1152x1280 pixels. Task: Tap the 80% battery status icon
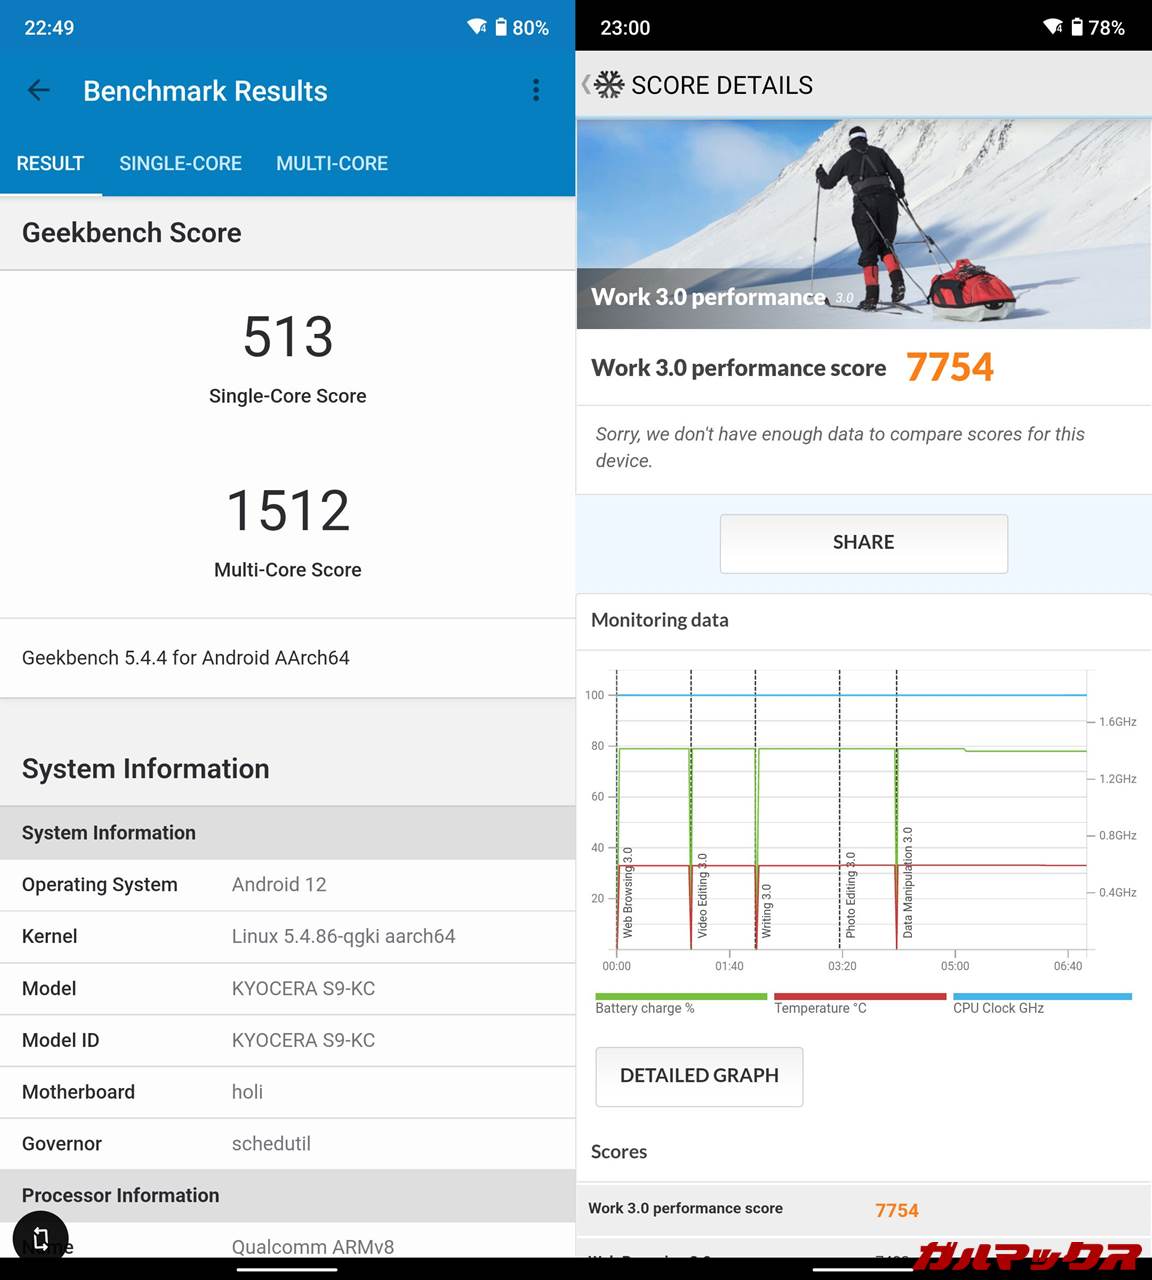(x=501, y=27)
